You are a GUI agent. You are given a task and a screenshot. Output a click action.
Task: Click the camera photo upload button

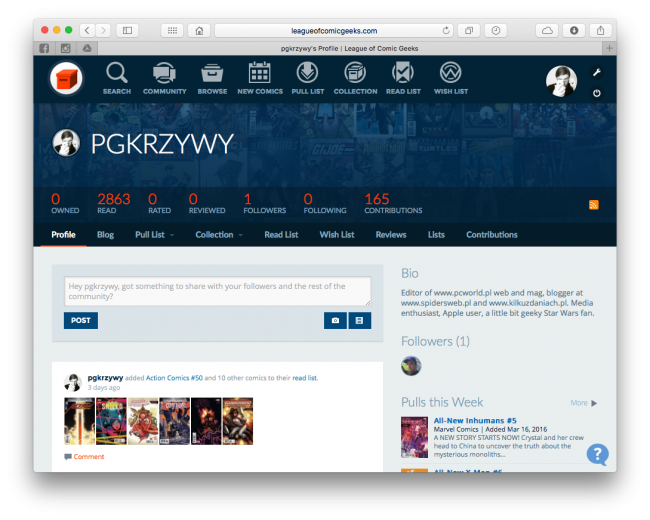click(335, 321)
